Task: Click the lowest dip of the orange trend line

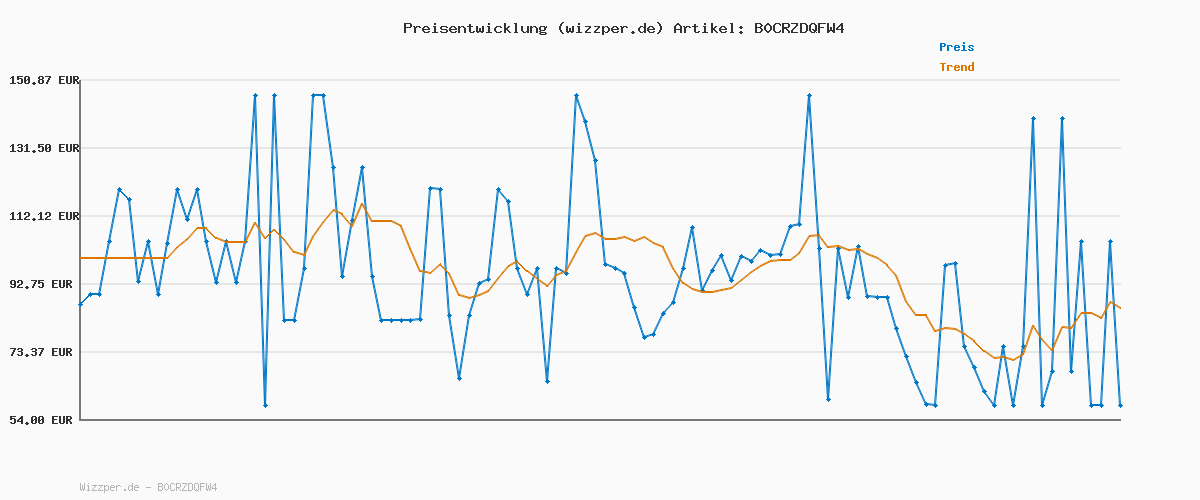Action: click(x=1013, y=360)
